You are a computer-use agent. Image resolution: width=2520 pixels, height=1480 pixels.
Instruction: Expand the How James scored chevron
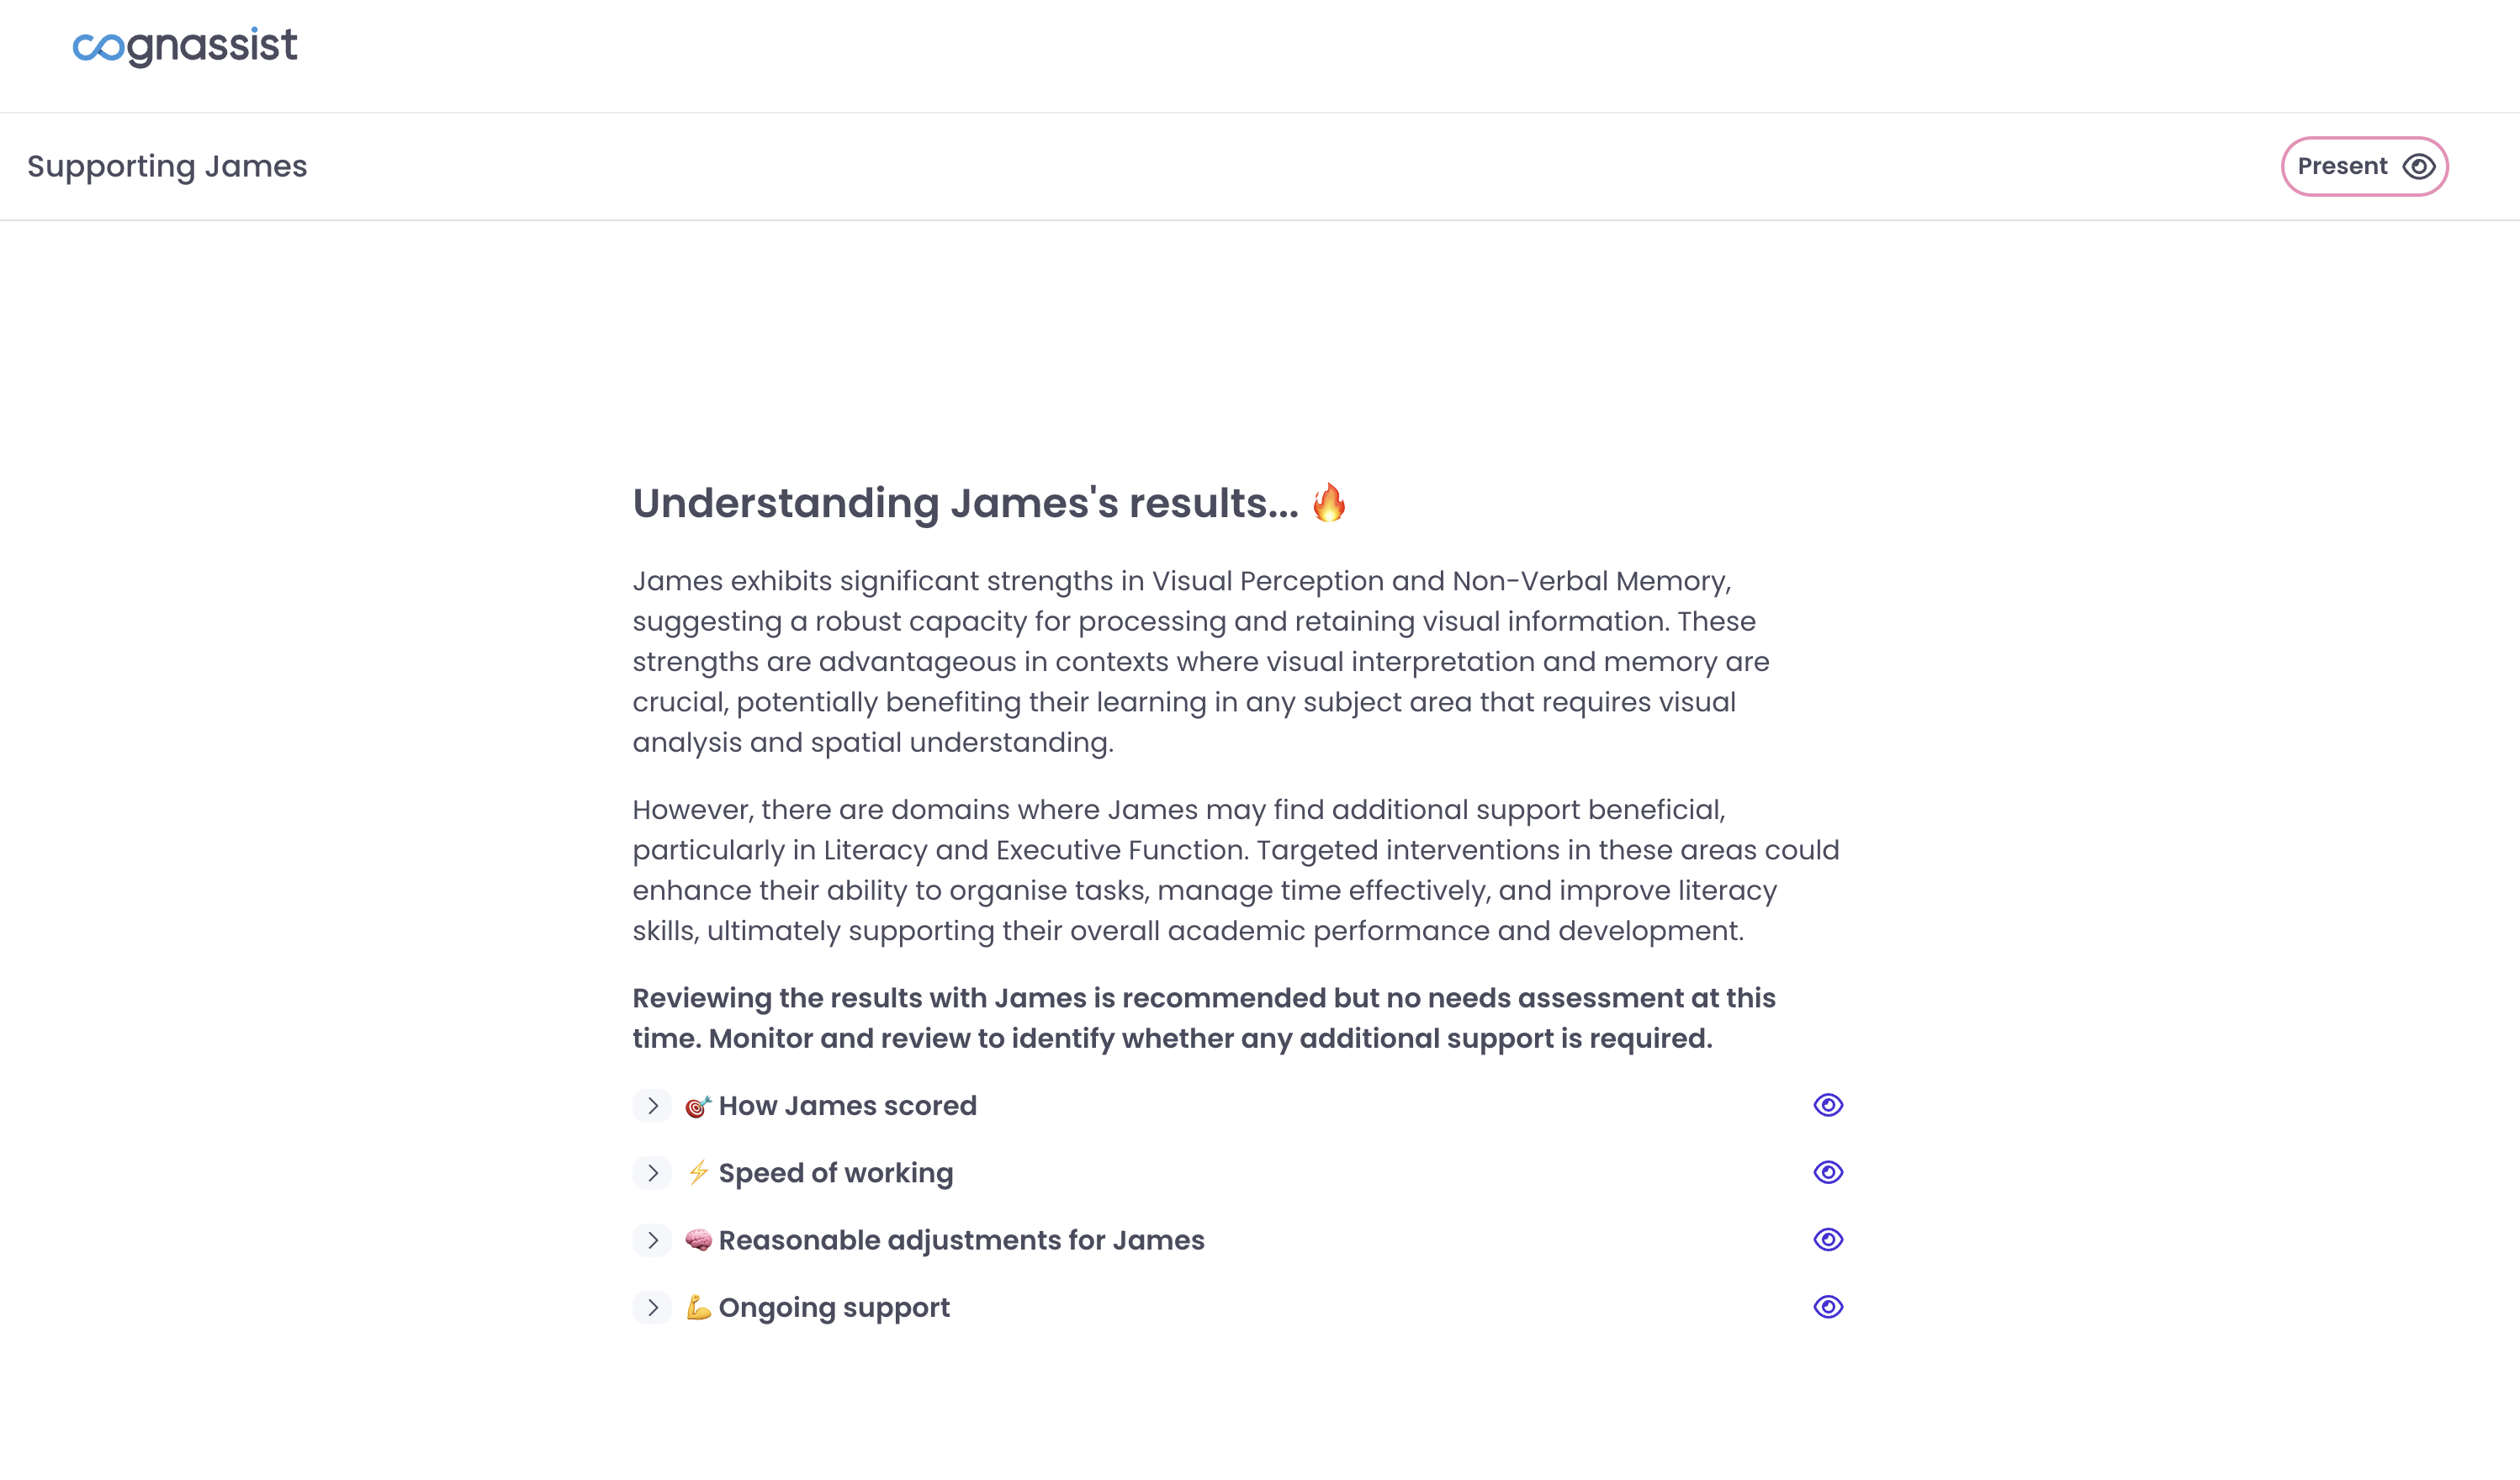(x=652, y=1106)
